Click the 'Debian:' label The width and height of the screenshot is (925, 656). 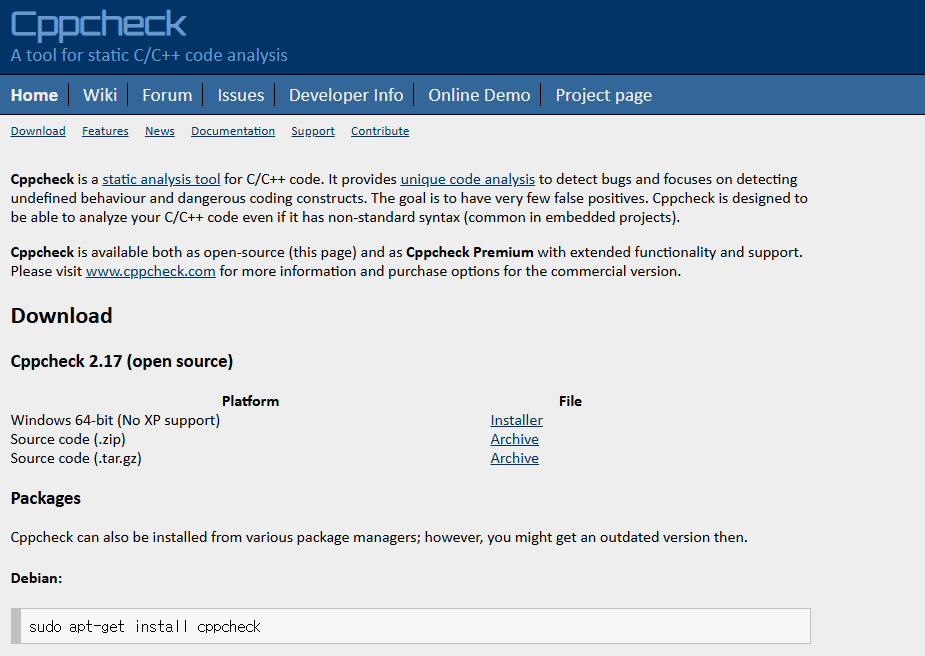(x=36, y=578)
